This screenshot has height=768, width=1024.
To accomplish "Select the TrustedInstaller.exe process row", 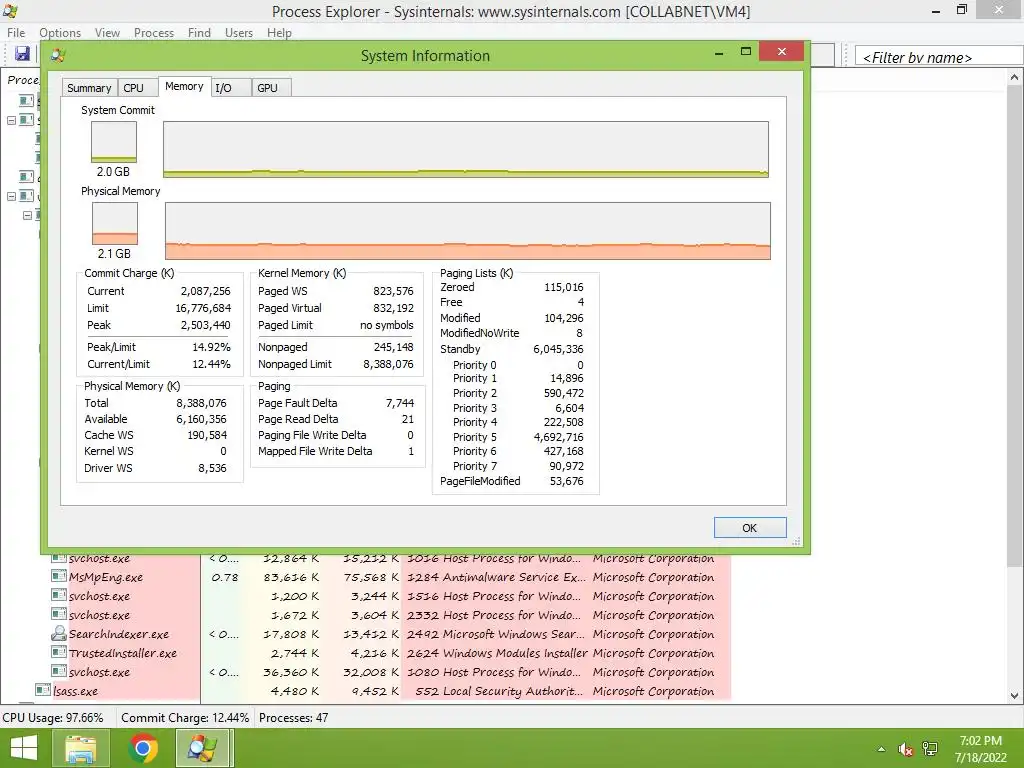I will click(x=391, y=652).
